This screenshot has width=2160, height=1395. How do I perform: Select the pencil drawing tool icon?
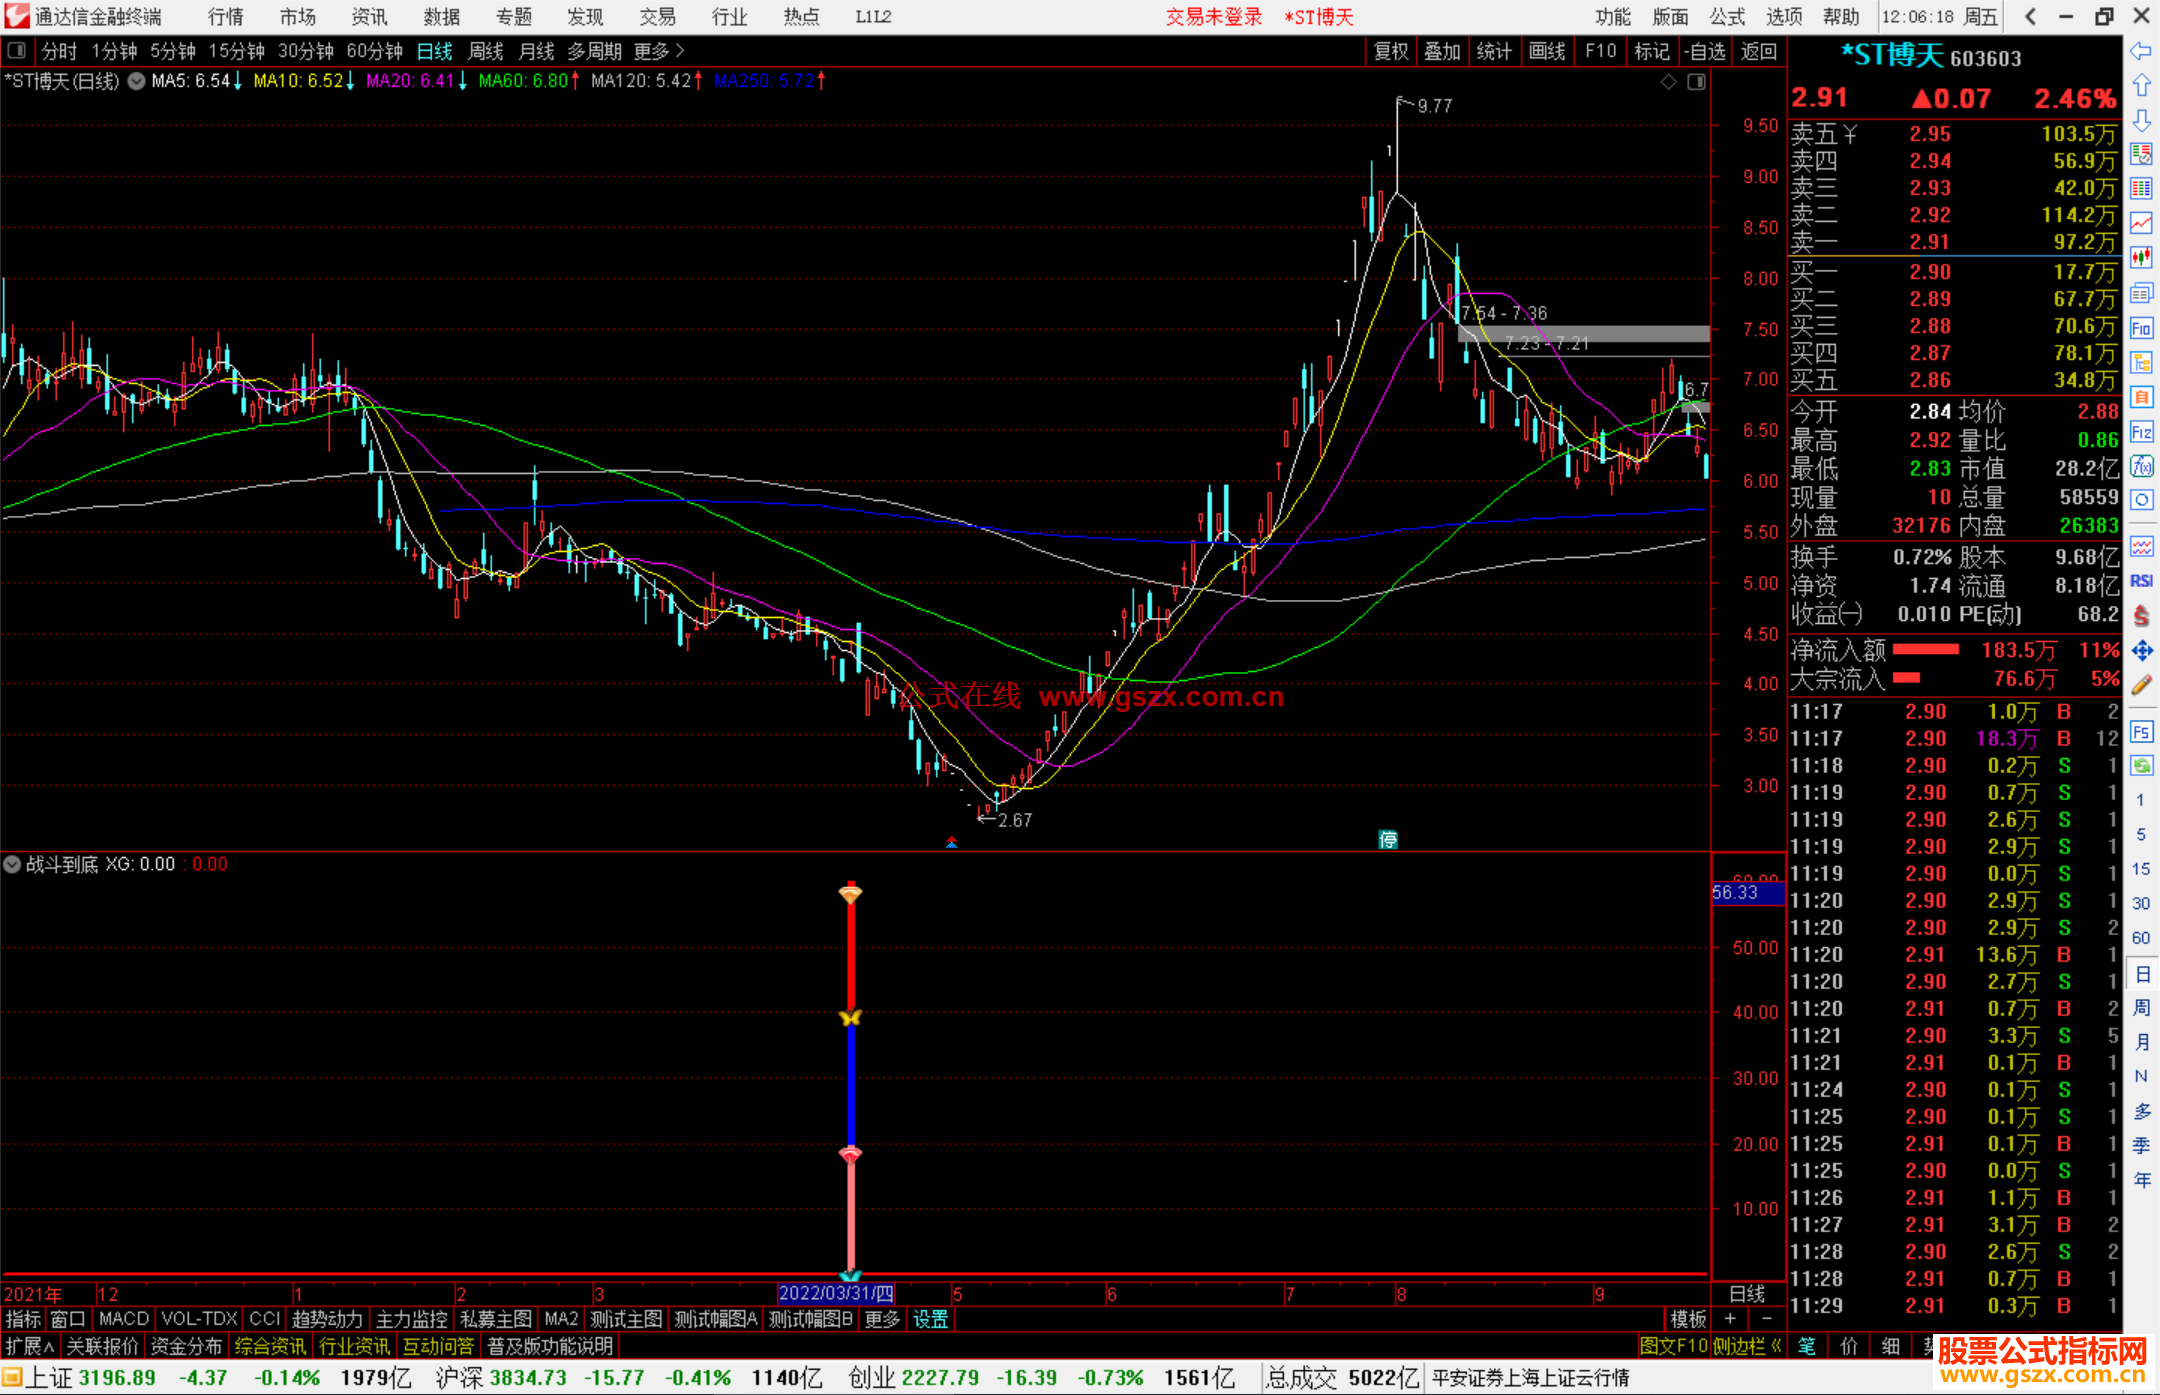click(x=2141, y=685)
